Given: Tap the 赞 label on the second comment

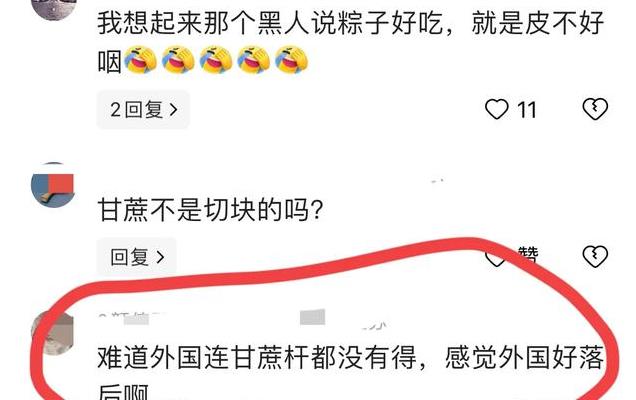Looking at the screenshot, I should tap(528, 255).
